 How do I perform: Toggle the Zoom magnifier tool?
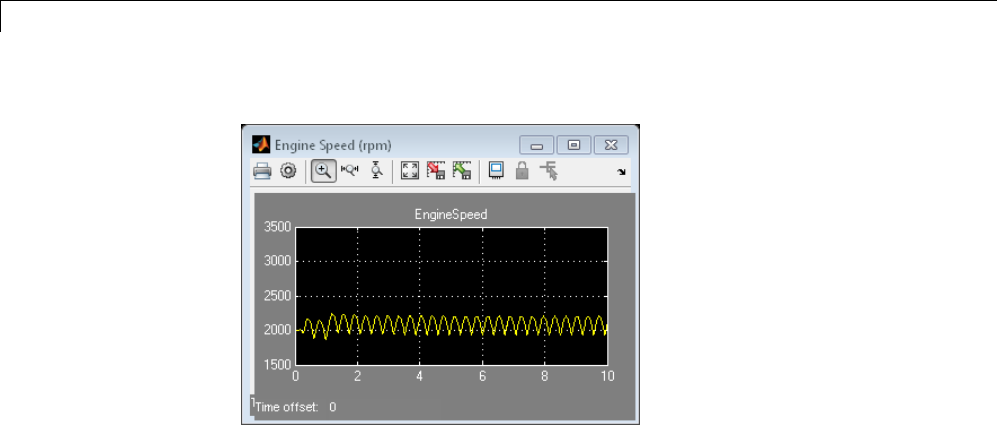324,171
